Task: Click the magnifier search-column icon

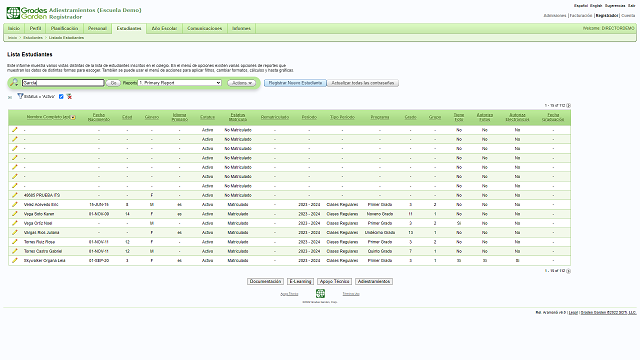Action: 14,82
